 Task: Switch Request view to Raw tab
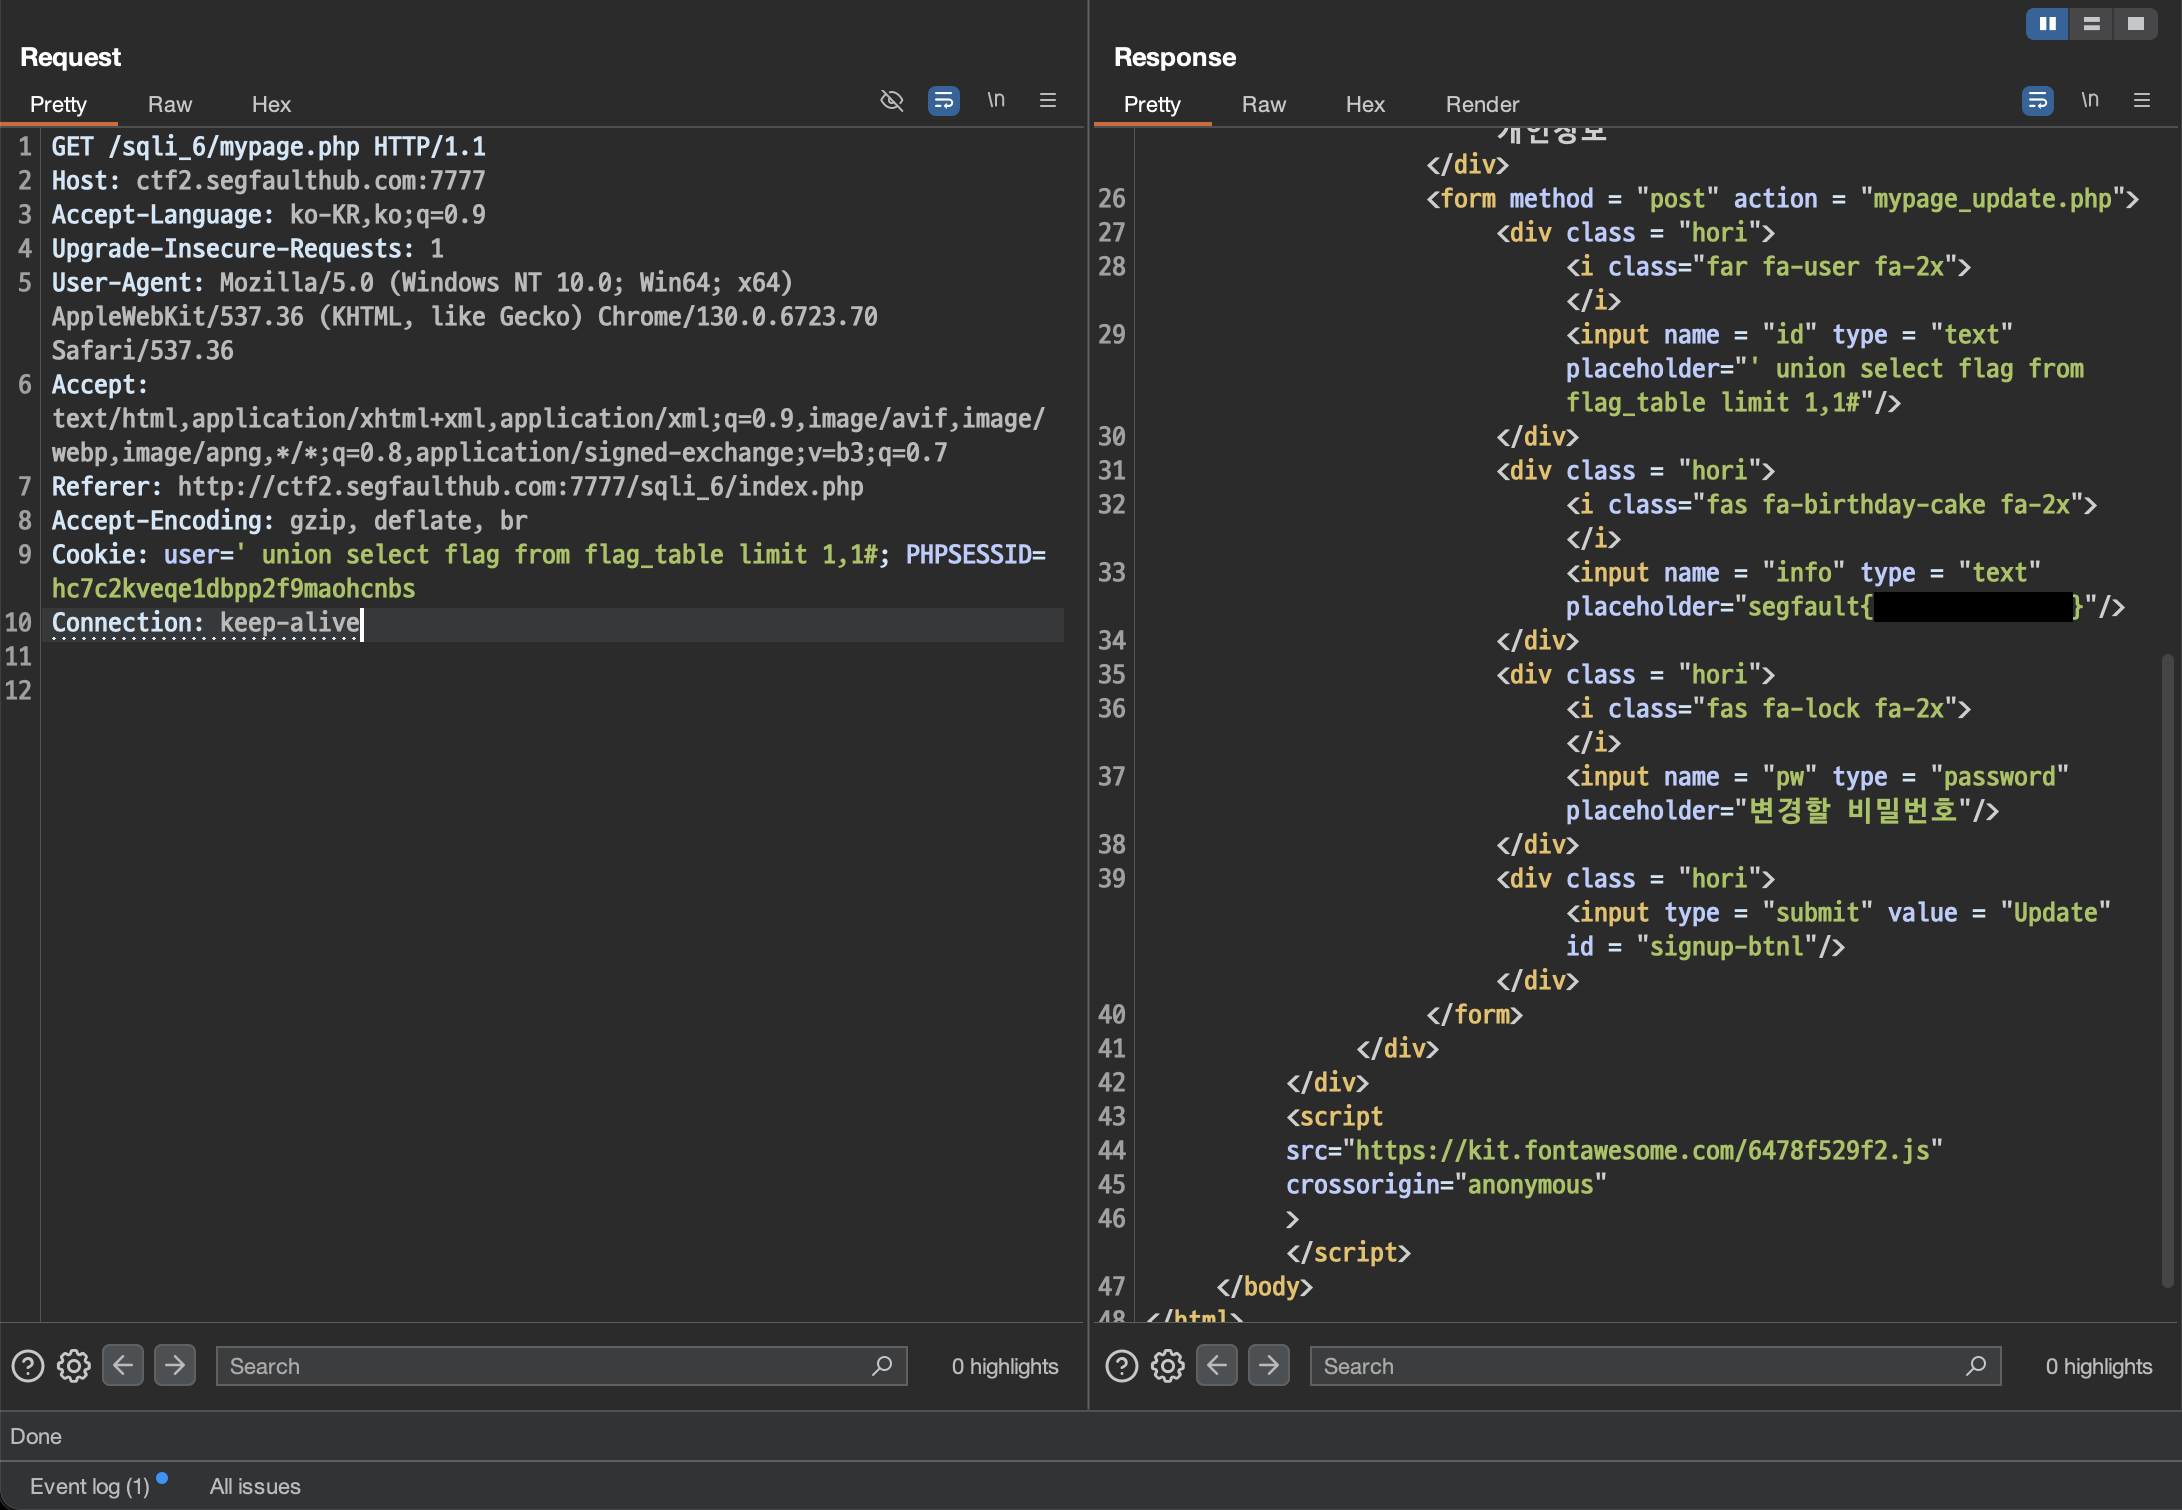click(170, 104)
